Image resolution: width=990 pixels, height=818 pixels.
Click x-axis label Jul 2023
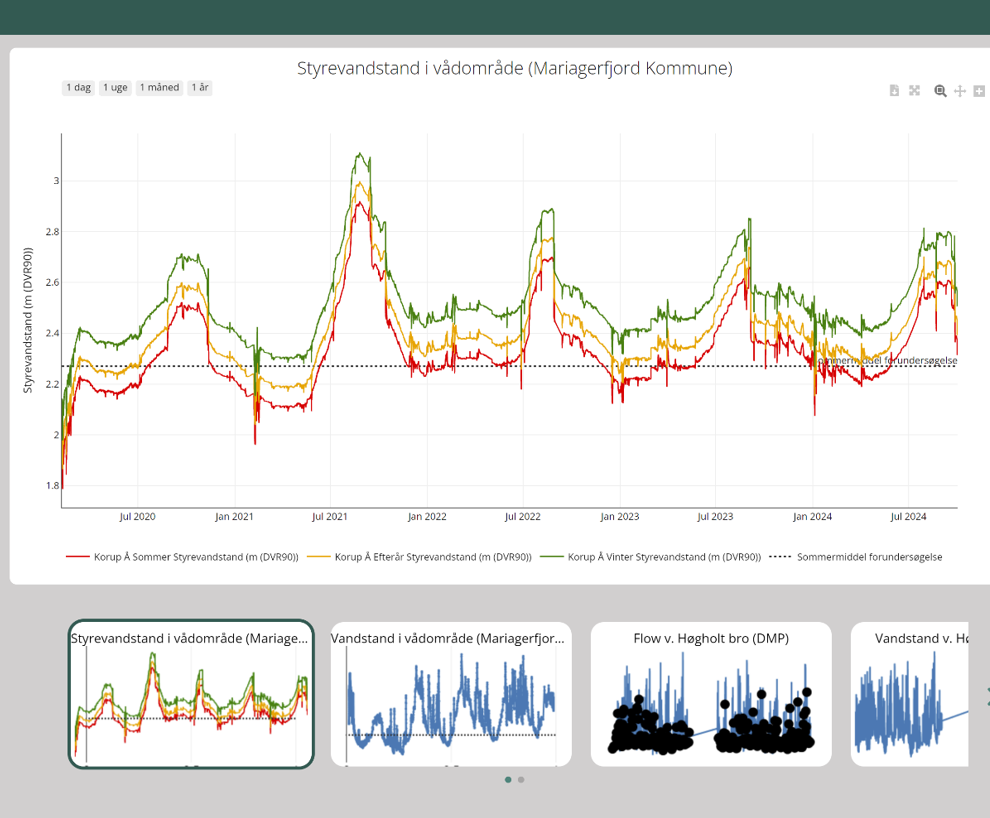coord(715,516)
